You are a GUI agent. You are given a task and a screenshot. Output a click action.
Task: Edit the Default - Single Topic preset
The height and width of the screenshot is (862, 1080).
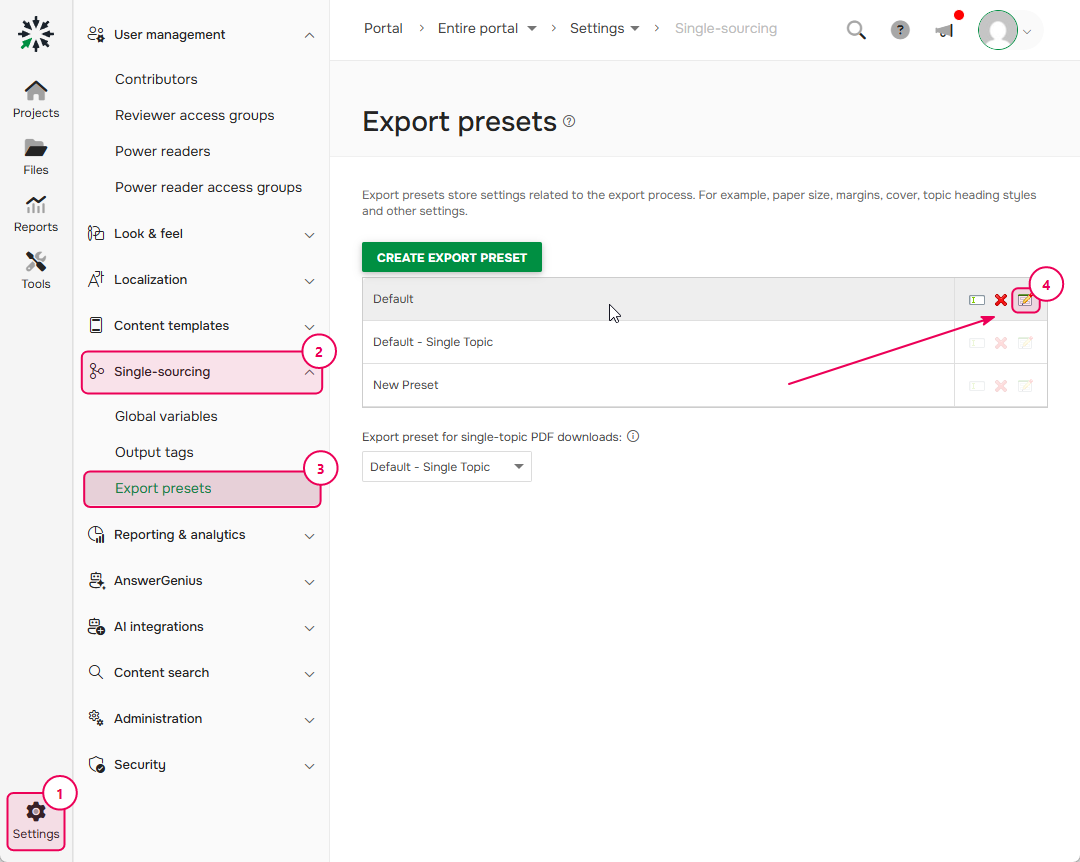(1026, 343)
